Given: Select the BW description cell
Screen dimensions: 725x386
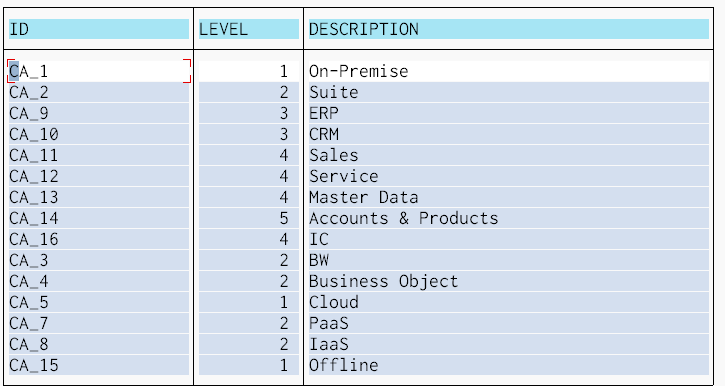Looking at the screenshot, I should (509, 261).
